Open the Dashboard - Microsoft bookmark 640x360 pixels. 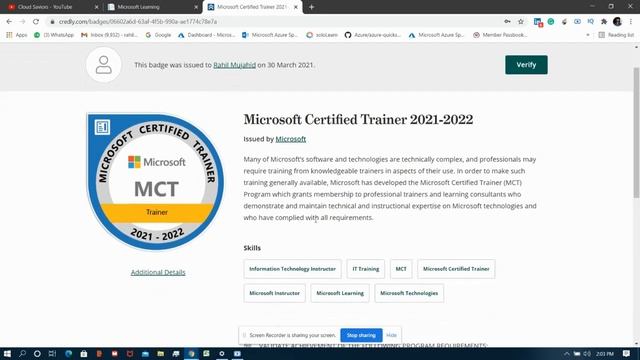click(x=207, y=35)
